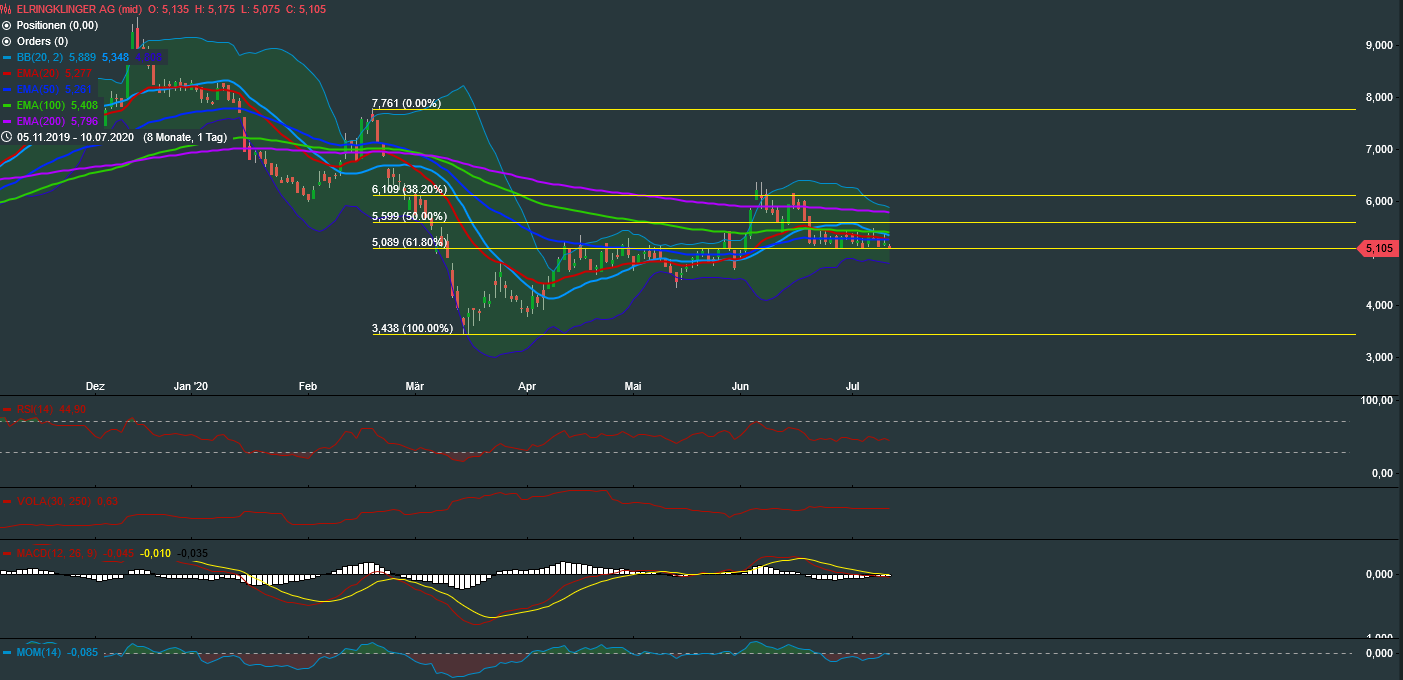The height and width of the screenshot is (680, 1403).
Task: Click the EMA(200) purple color dash
Action: [x=7, y=121]
